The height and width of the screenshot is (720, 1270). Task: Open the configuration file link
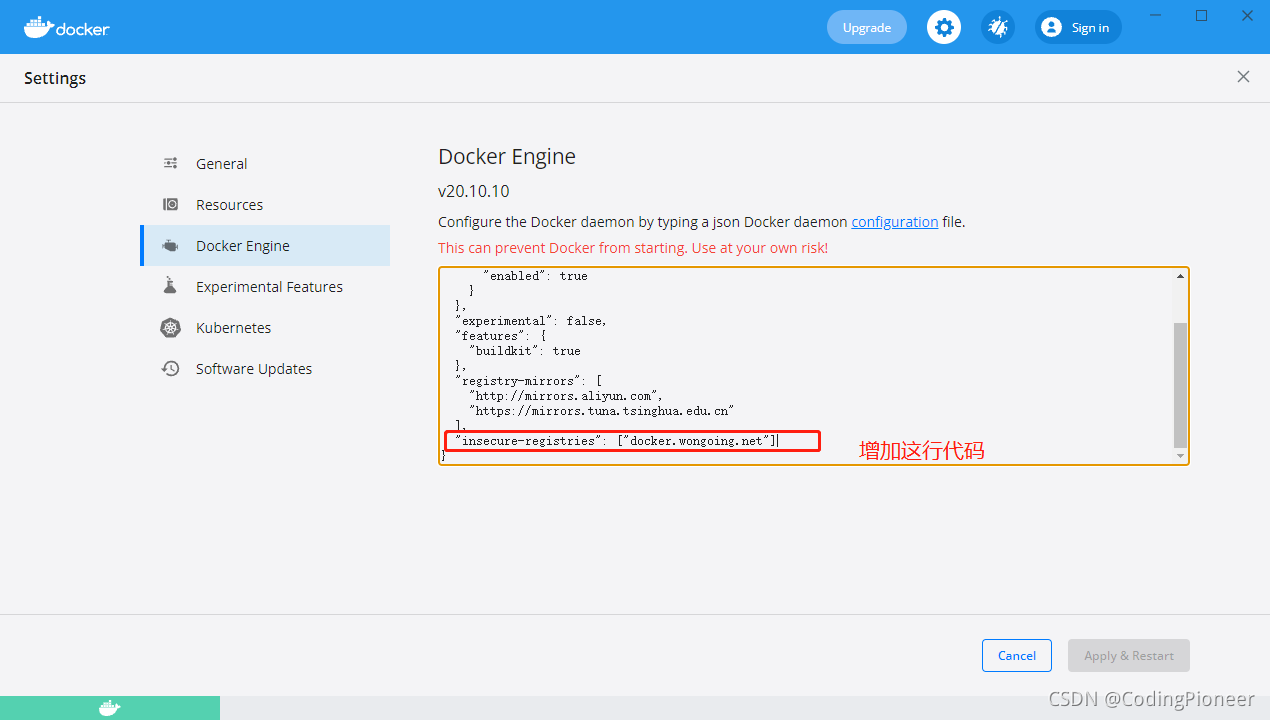(895, 222)
